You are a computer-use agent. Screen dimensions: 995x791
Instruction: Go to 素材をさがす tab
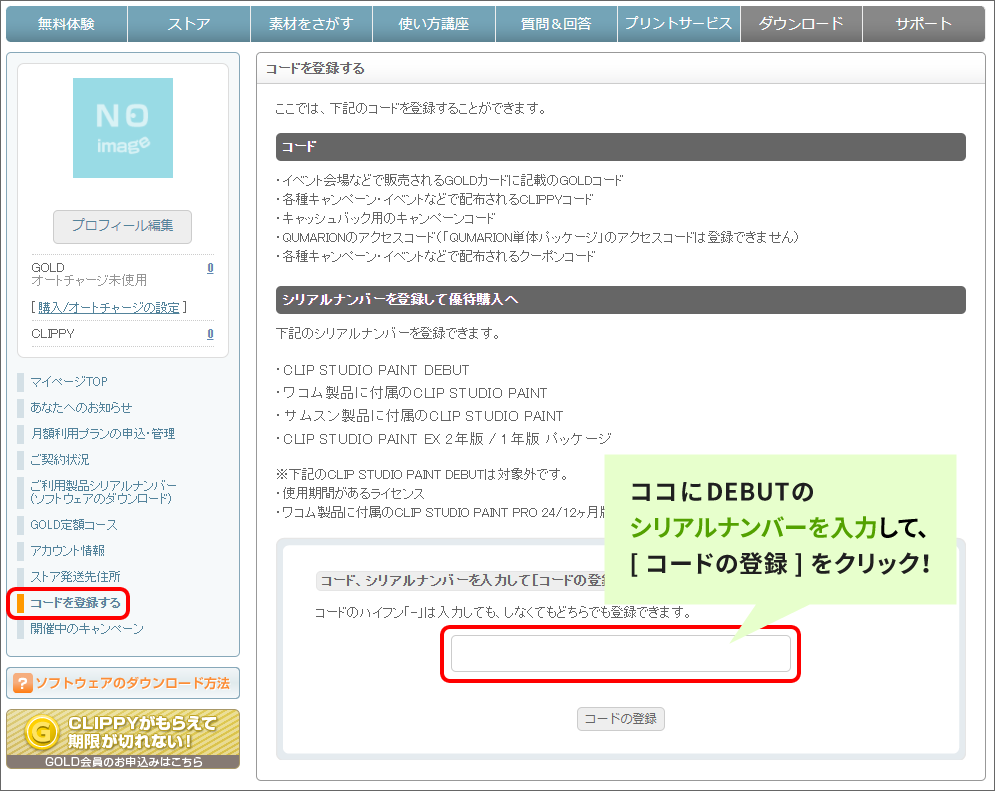coord(311,24)
